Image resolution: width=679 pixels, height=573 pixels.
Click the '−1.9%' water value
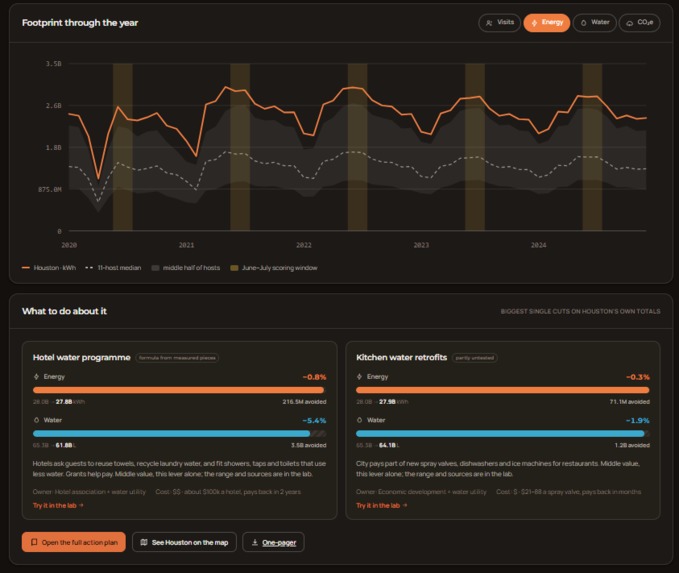coord(638,421)
